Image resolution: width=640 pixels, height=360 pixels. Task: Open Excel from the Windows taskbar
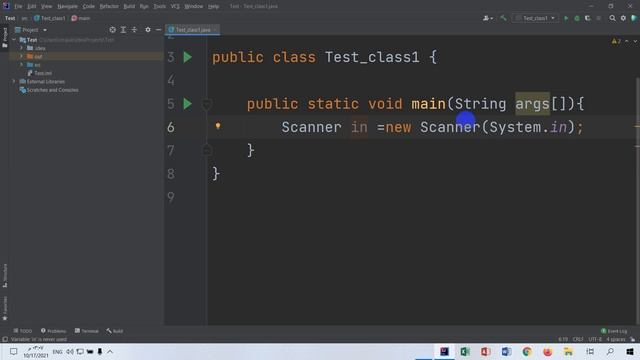(465, 351)
